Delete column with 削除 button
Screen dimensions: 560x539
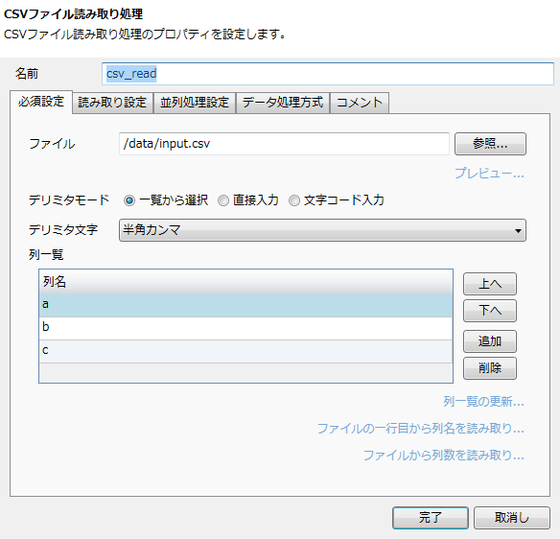tap(490, 368)
